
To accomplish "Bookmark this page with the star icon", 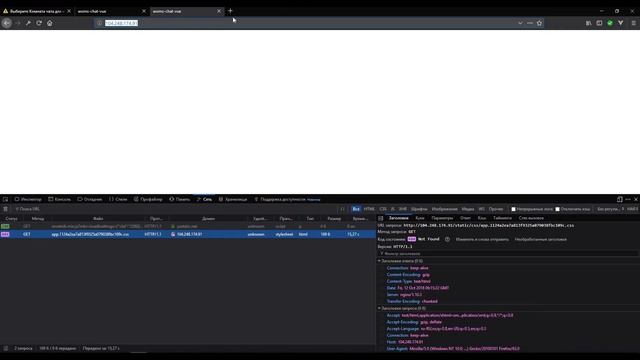I will pos(539,23).
